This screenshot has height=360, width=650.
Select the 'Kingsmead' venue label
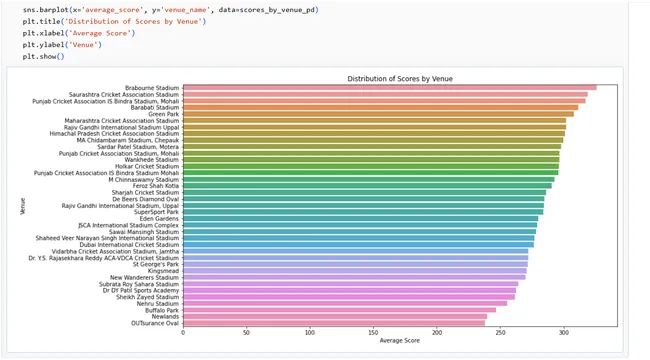163,271
